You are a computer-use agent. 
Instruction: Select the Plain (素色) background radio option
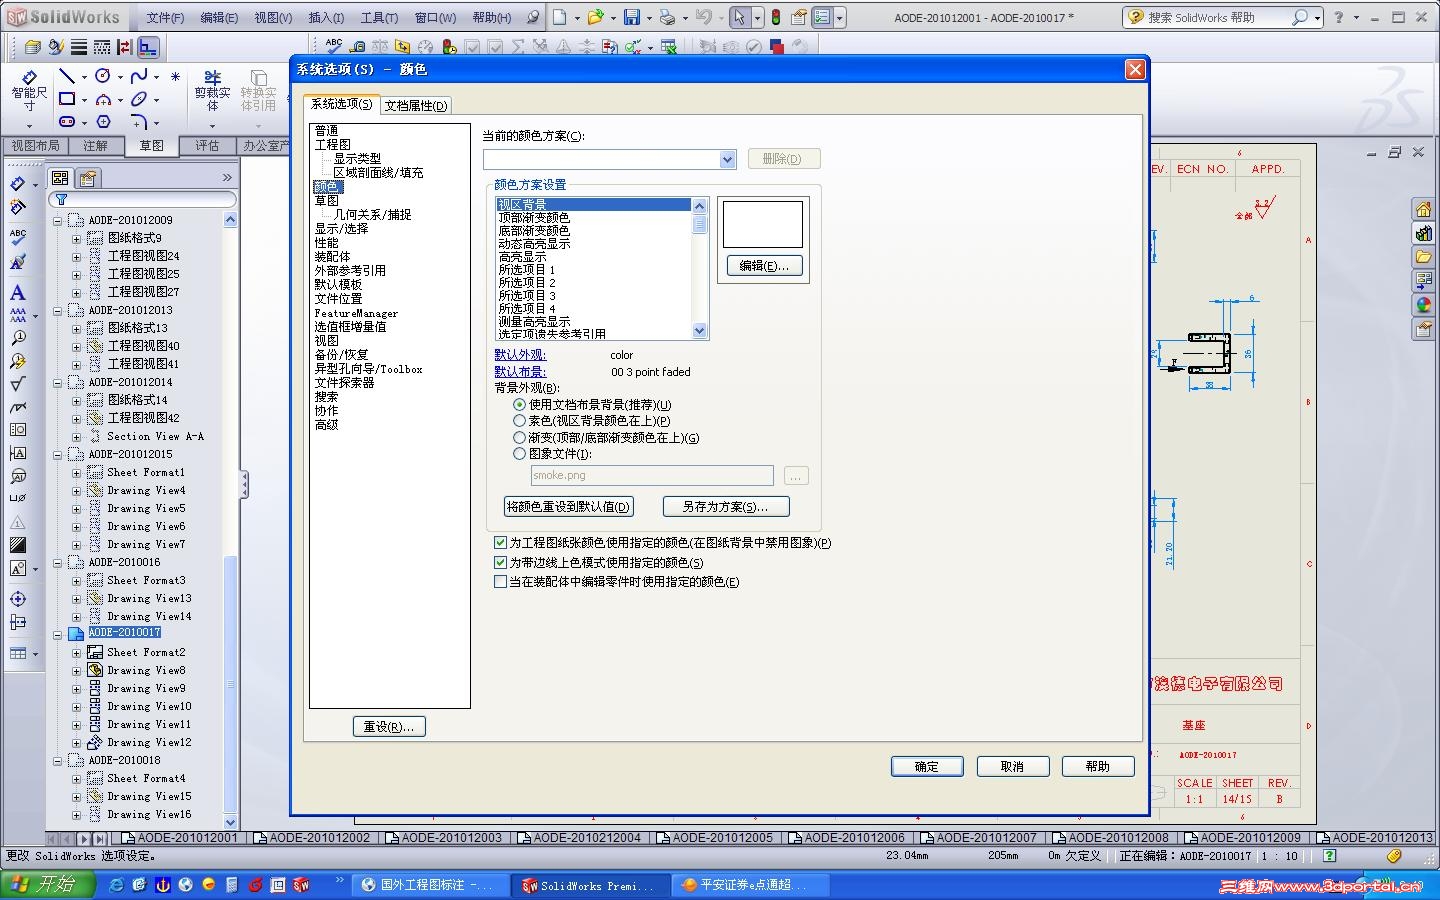(519, 421)
